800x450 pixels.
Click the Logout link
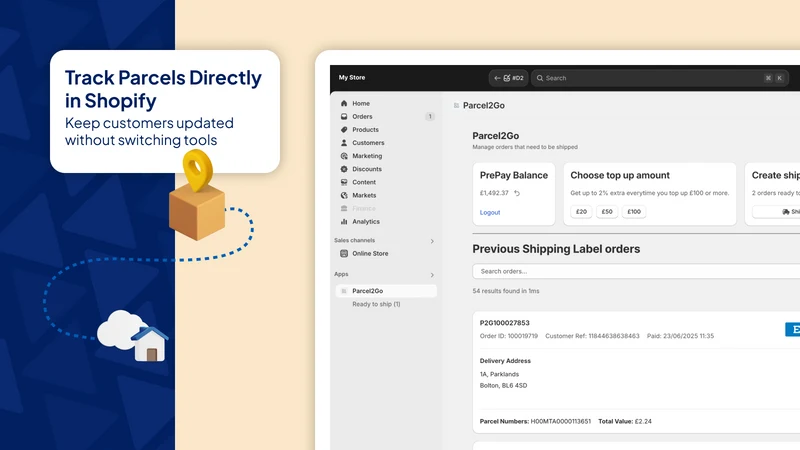490,212
